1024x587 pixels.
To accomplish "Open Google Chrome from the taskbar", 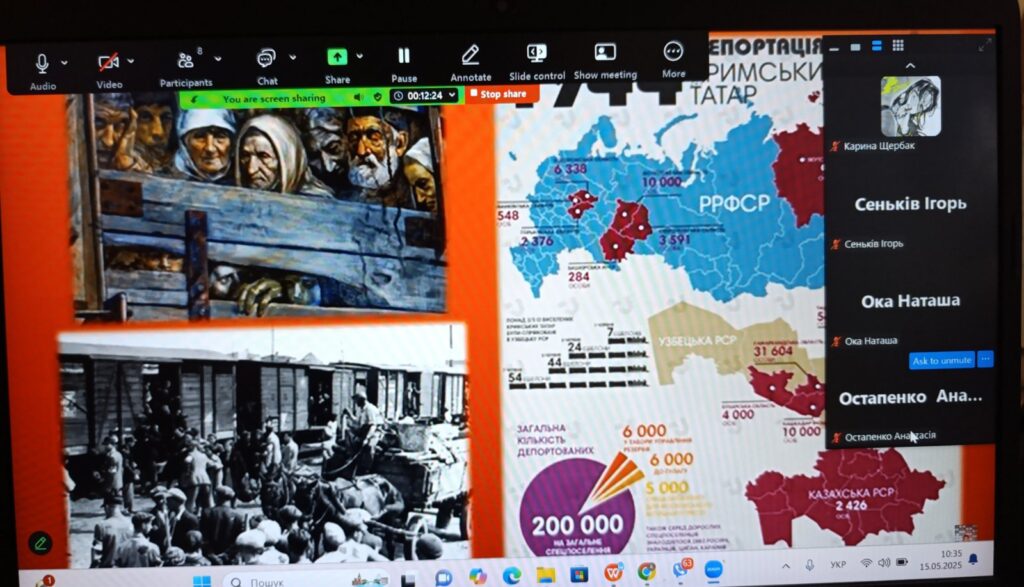I will tap(646, 572).
